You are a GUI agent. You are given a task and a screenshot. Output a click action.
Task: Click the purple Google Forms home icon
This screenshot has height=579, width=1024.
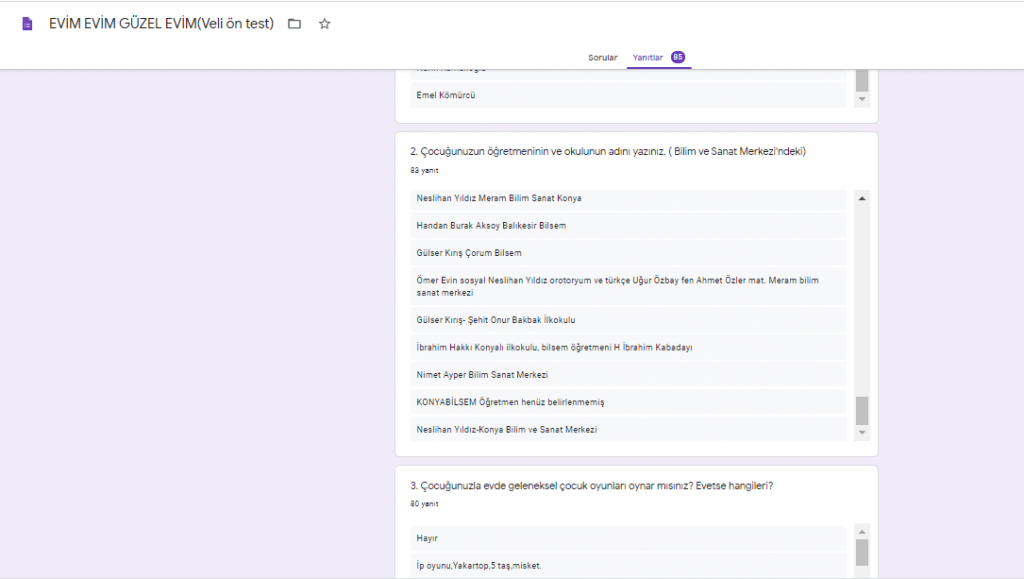[x=27, y=24]
